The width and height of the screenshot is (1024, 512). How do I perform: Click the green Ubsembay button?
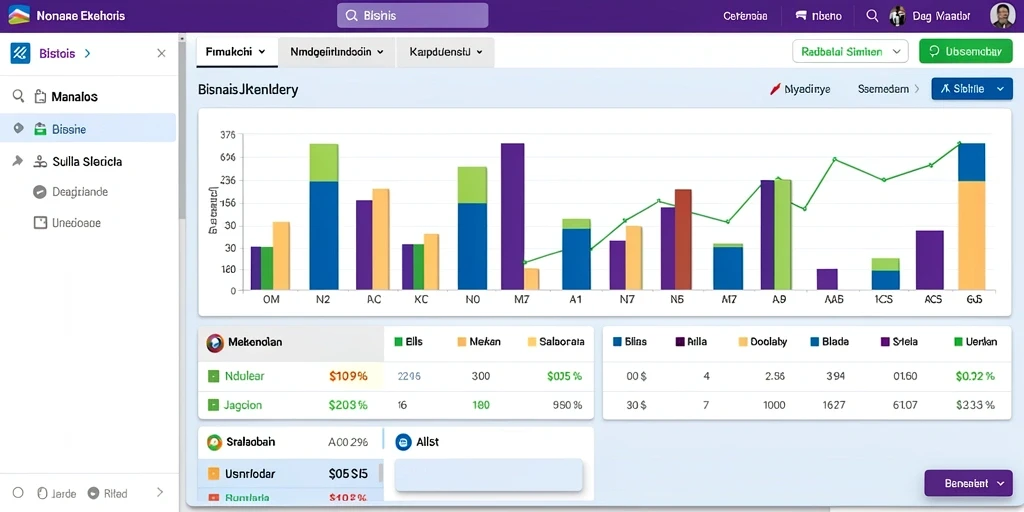(965, 51)
